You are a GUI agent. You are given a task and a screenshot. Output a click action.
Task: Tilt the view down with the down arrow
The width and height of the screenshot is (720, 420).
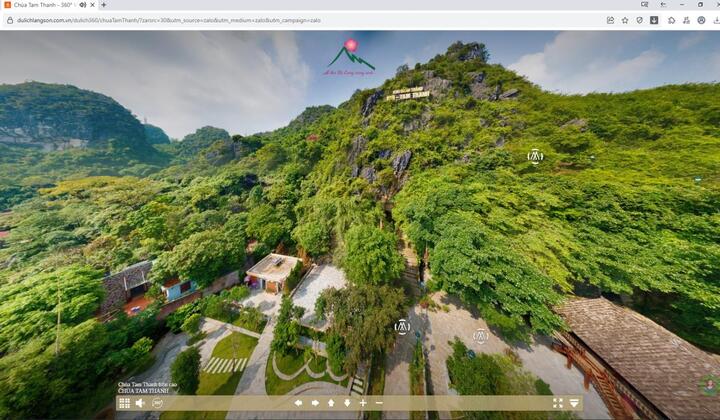tap(347, 403)
